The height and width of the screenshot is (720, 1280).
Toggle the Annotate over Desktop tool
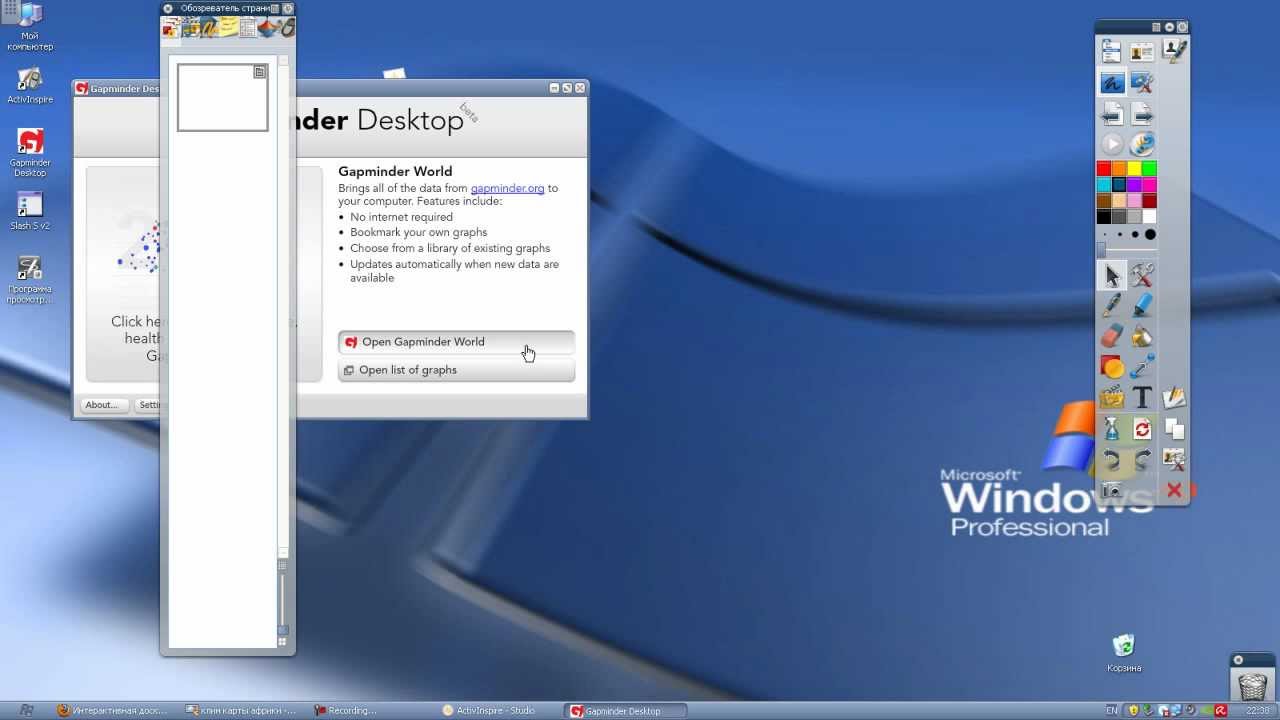pos(1111,82)
